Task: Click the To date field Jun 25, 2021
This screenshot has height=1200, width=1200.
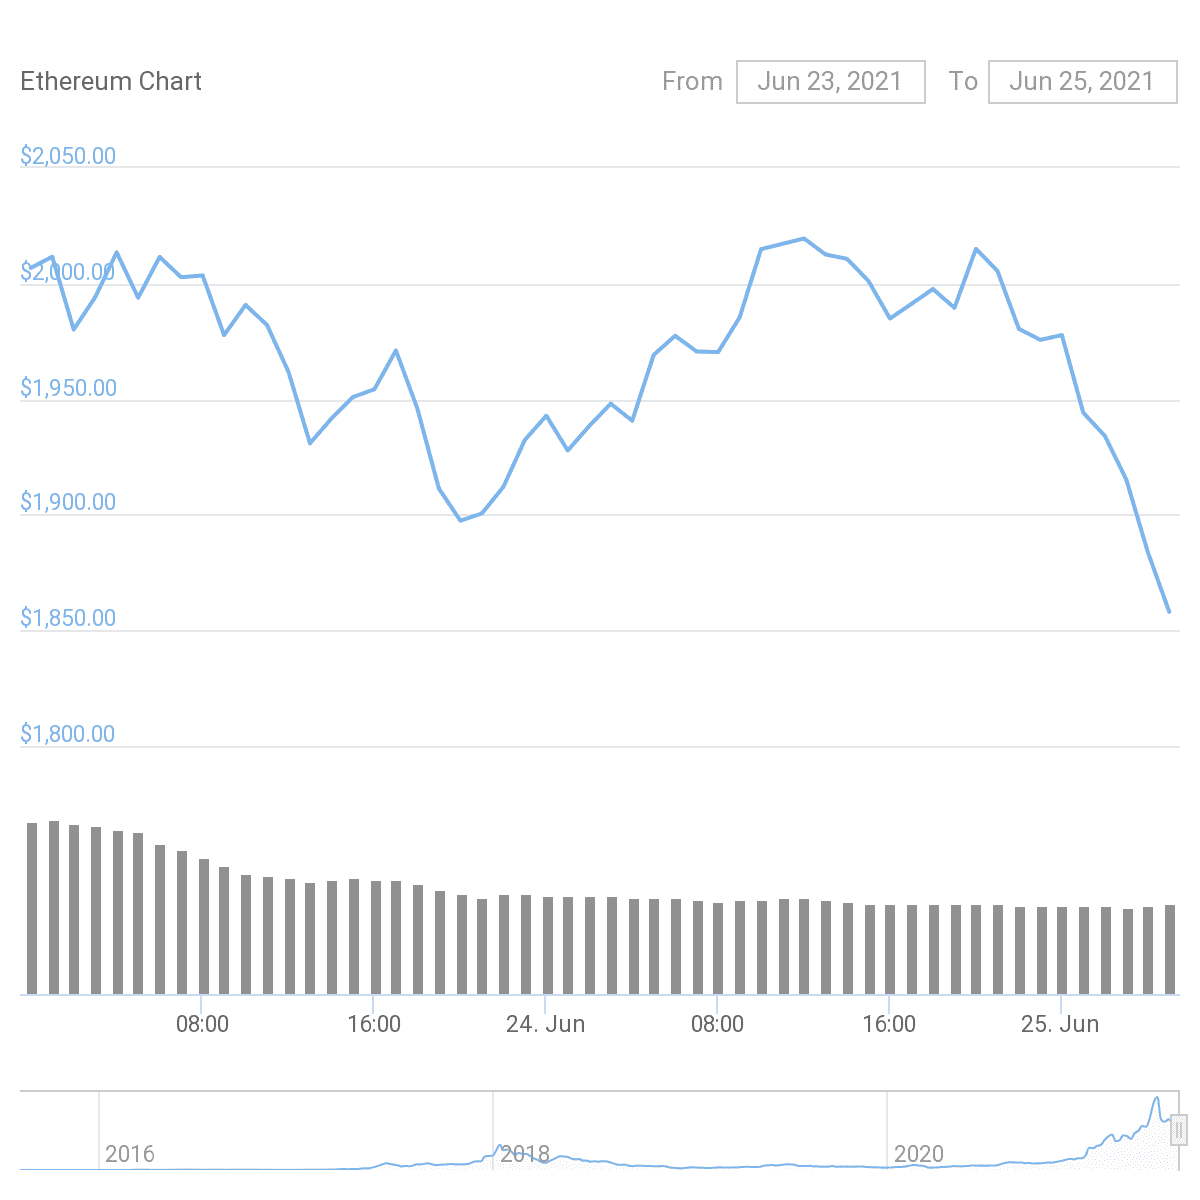Action: pyautogui.click(x=1082, y=82)
